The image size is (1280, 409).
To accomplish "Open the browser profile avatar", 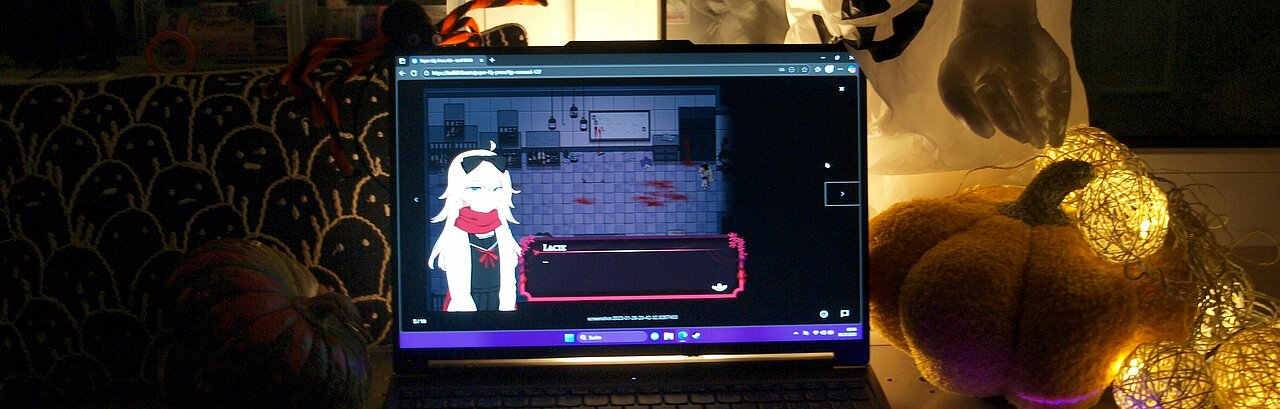I will click(829, 70).
